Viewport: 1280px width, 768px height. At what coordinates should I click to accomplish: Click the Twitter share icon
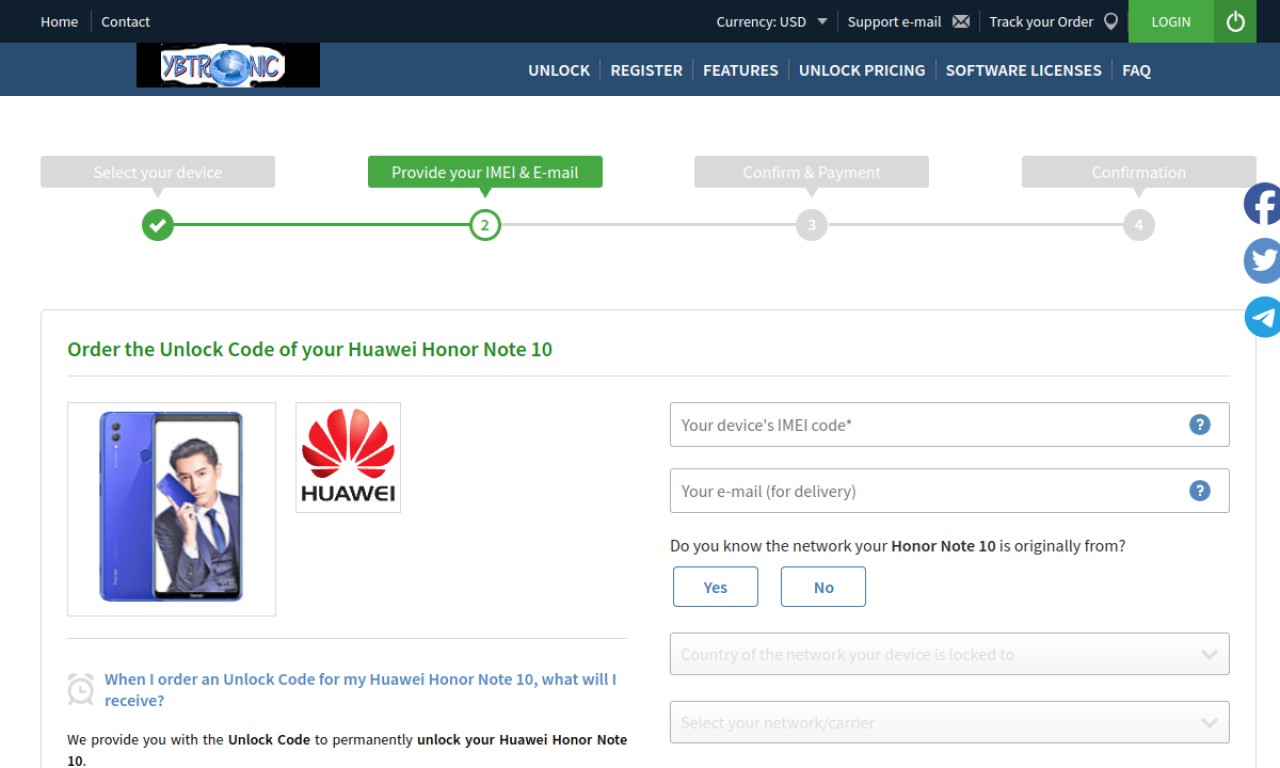pos(1262,261)
